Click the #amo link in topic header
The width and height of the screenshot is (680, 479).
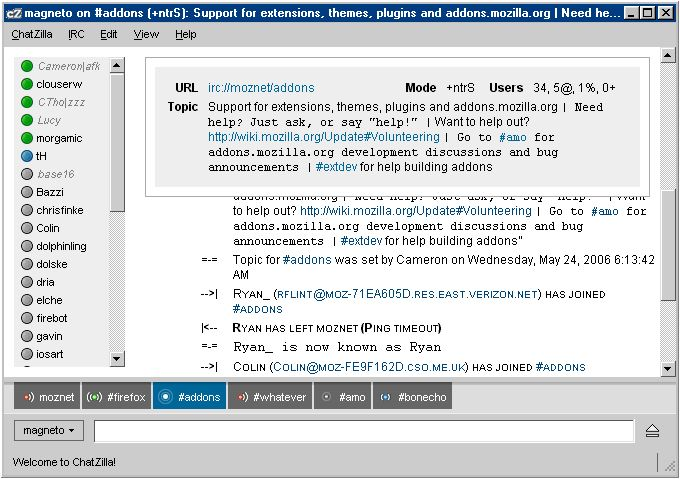(513, 137)
